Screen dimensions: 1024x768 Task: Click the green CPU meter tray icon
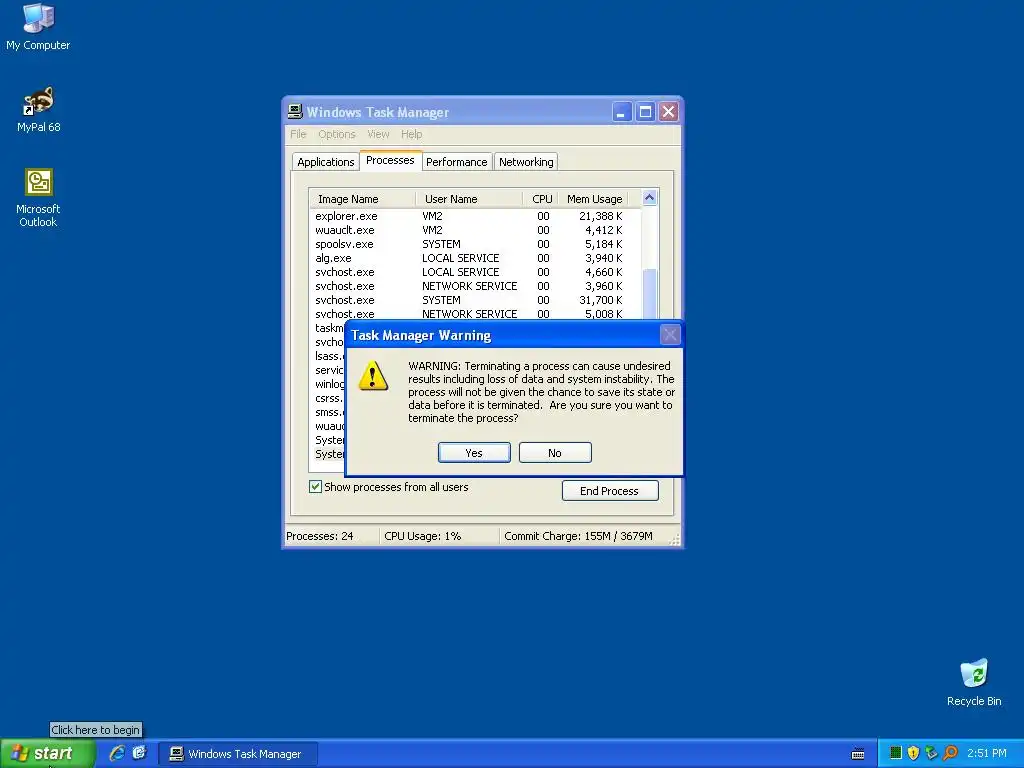896,753
